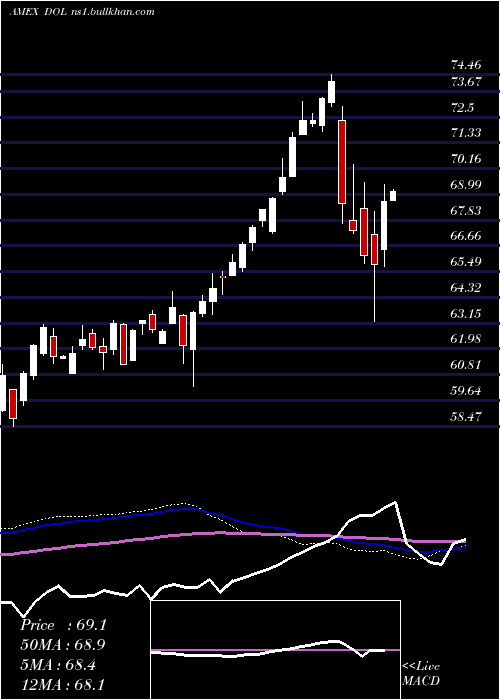
Task: Click the 64.32 price axis label
Action: (x=466, y=288)
